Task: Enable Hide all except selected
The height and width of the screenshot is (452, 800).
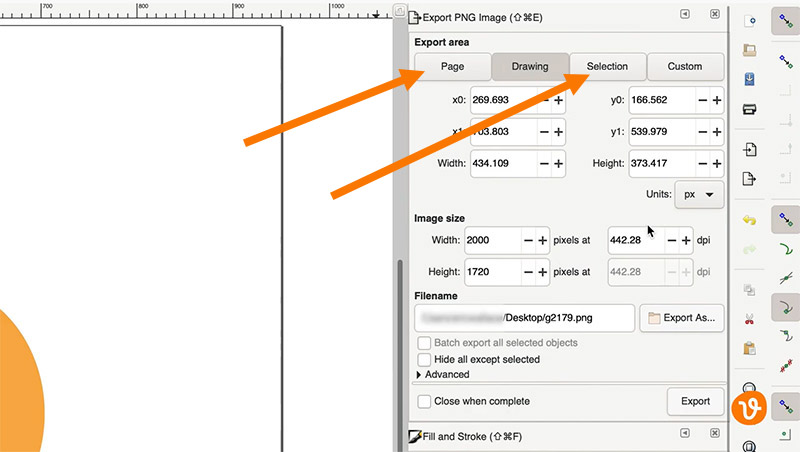Action: pos(424,359)
